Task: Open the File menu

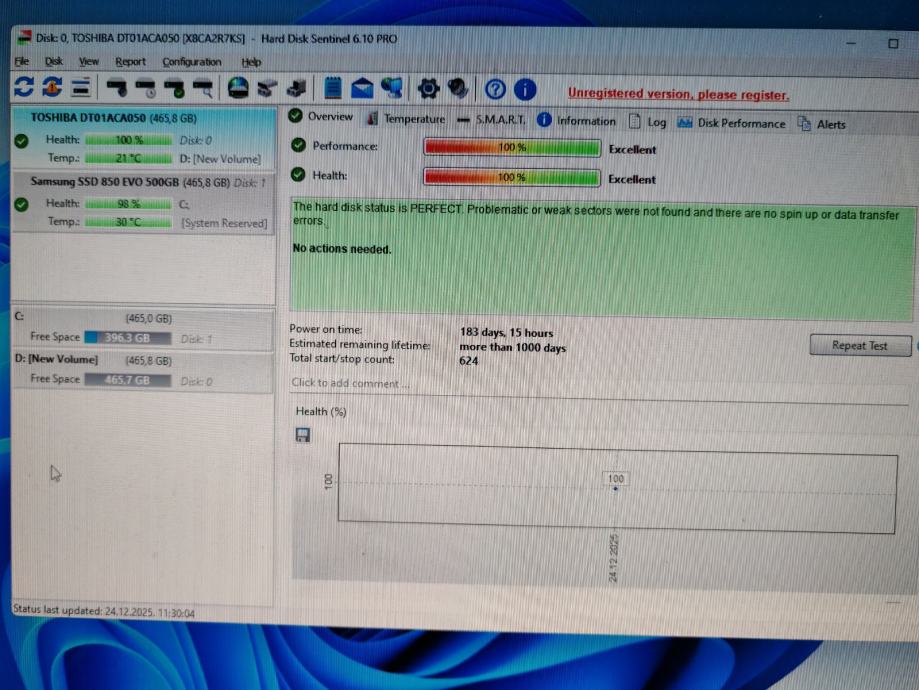Action: click(x=22, y=61)
